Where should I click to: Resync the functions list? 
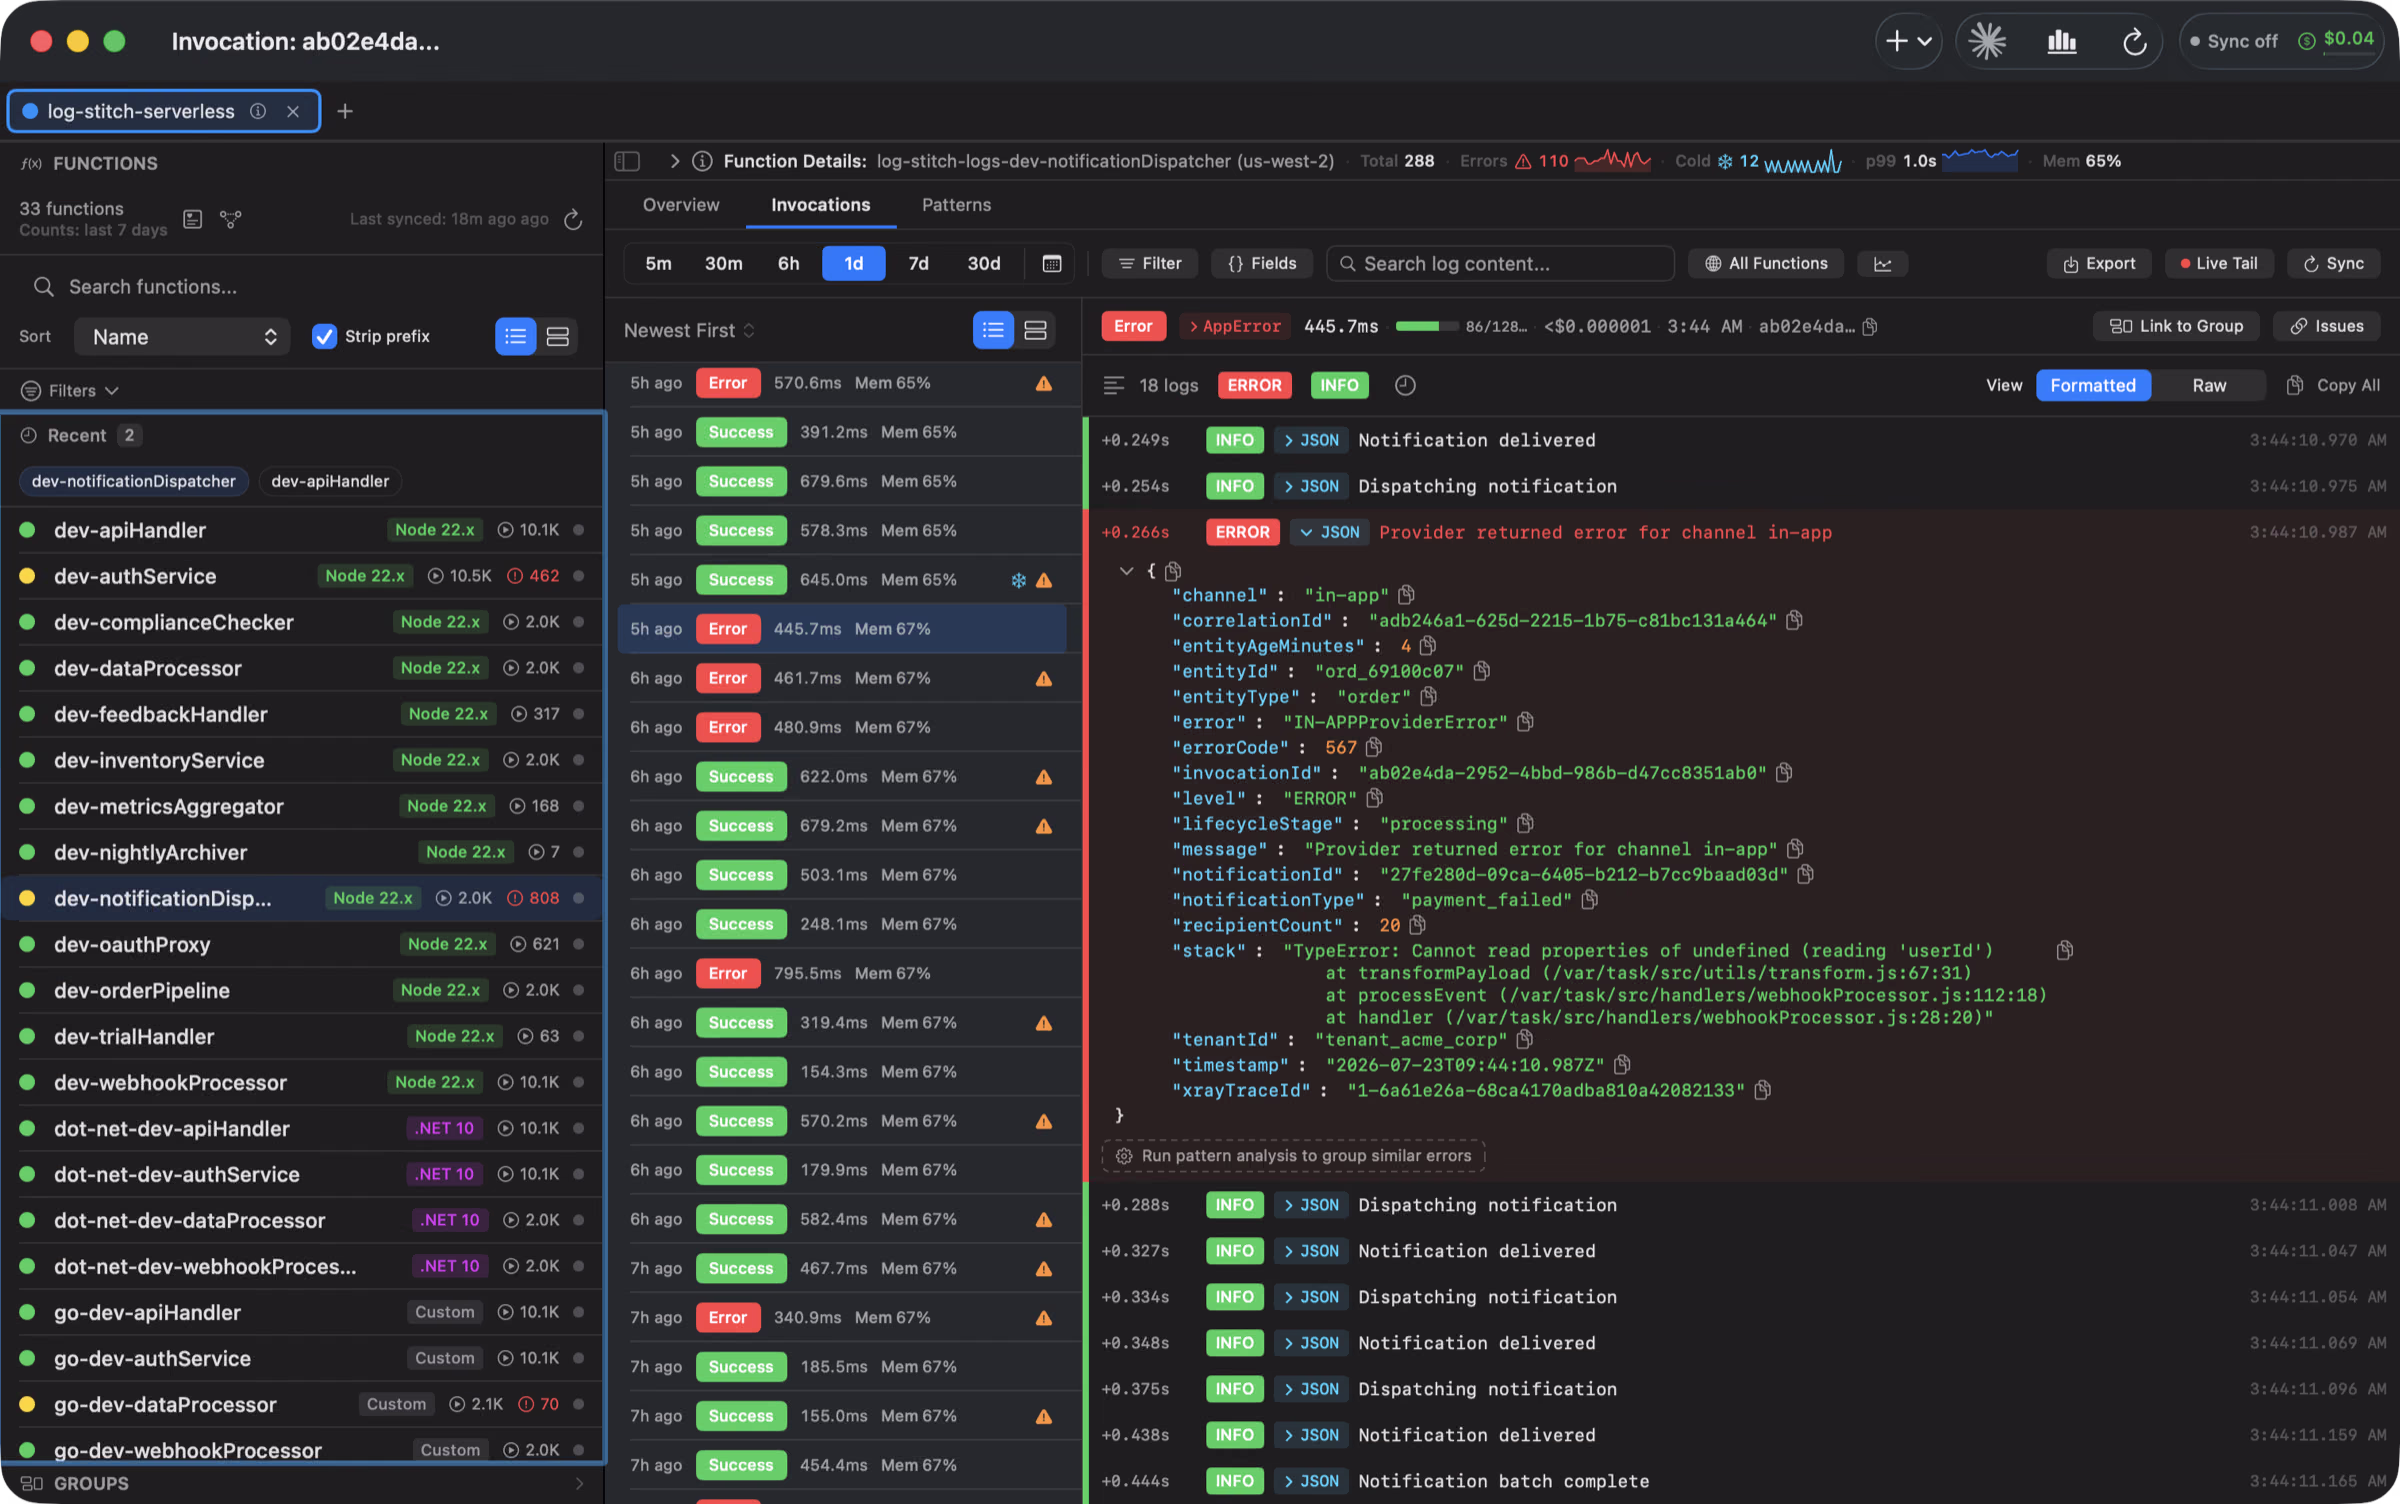coord(573,219)
